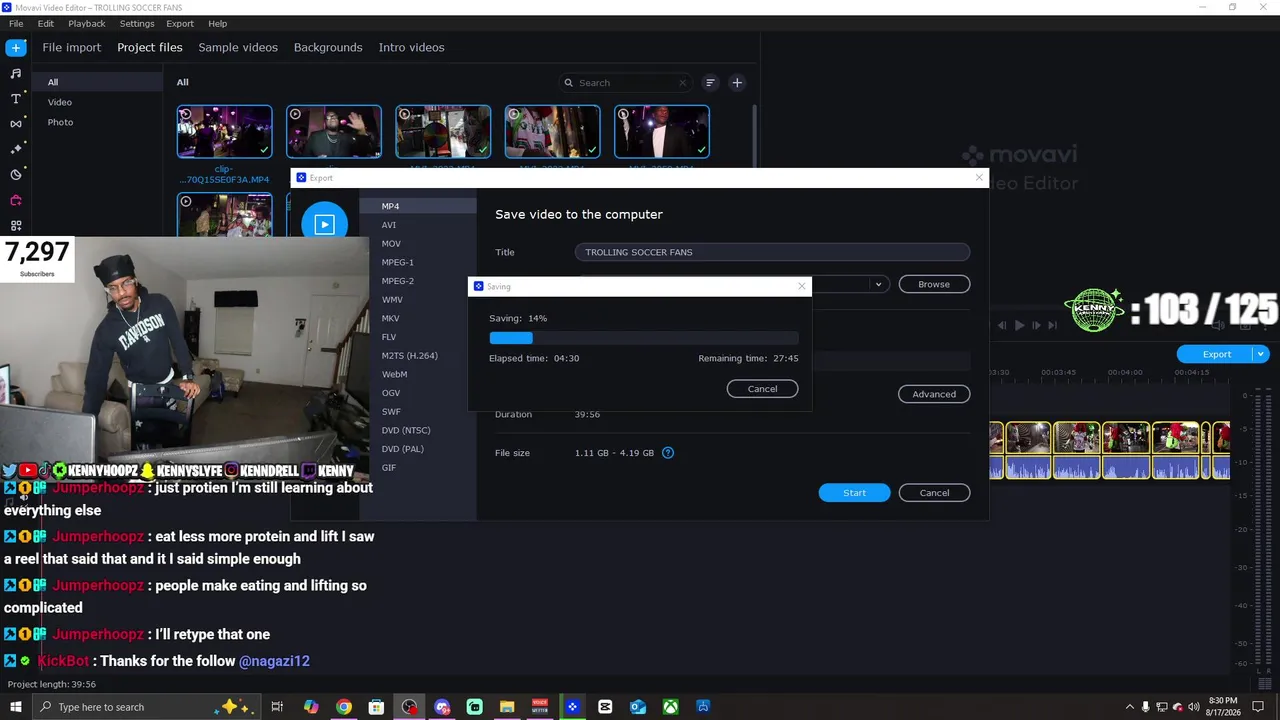Click Start in the Export dialog
1280x720 pixels.
(854, 493)
